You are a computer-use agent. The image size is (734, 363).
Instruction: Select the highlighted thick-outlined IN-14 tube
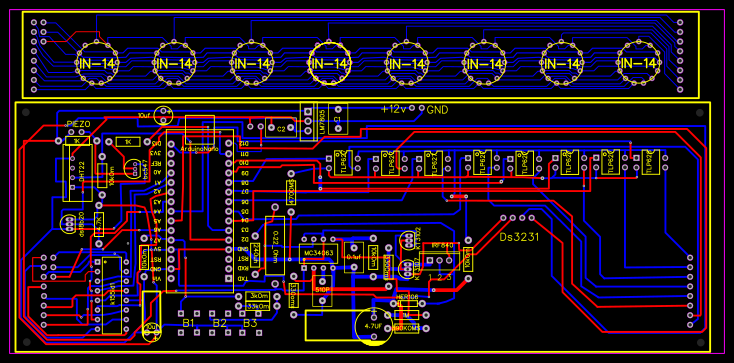coord(330,62)
